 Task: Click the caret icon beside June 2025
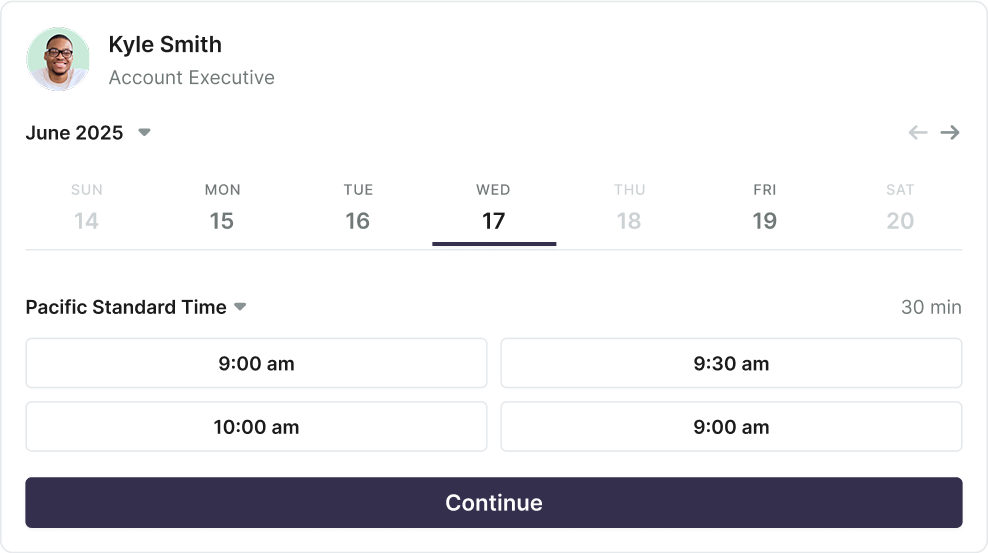pos(144,132)
